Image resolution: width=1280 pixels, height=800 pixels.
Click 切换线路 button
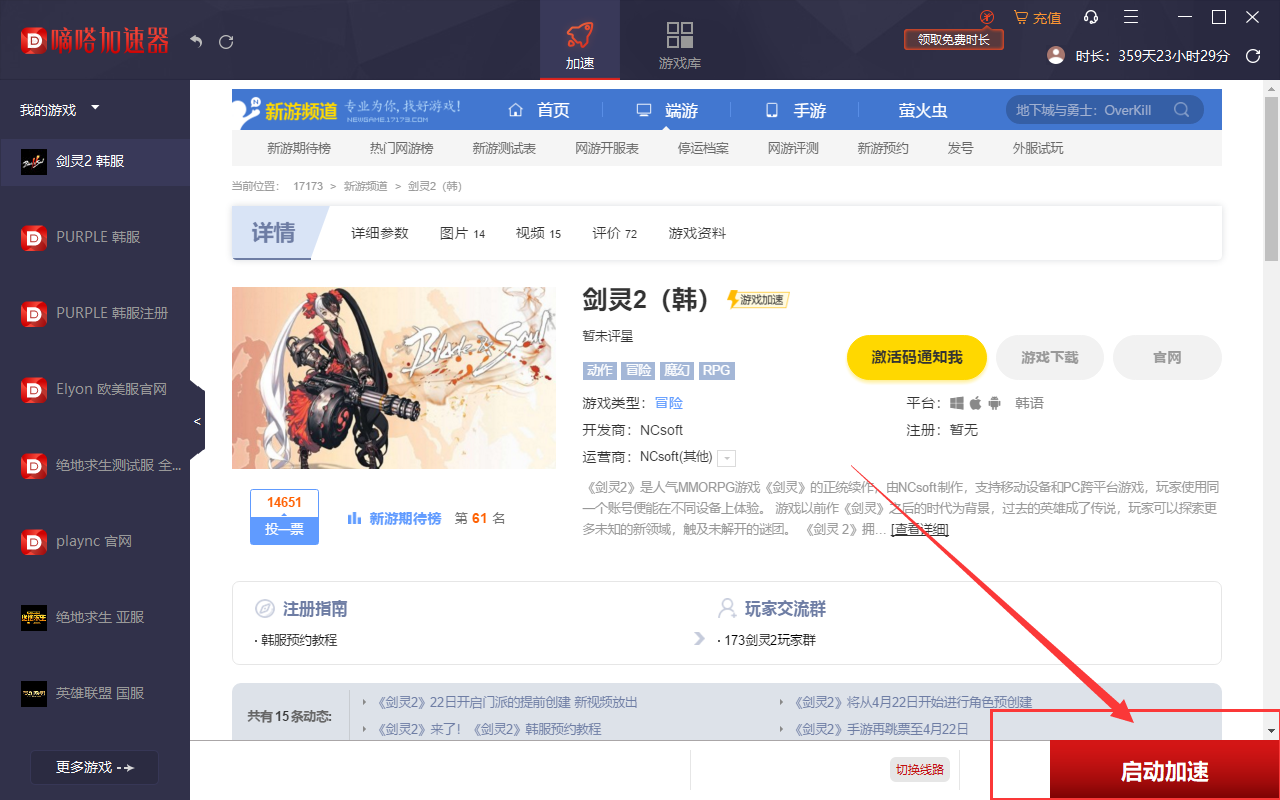coord(919,770)
